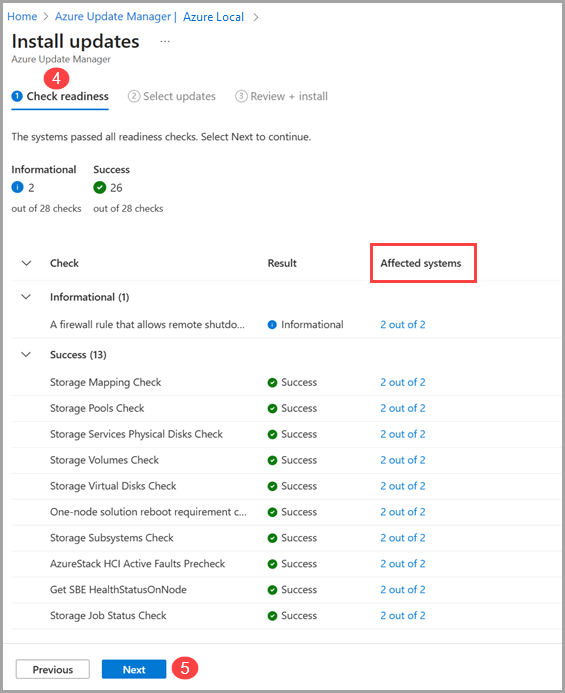Click the blue Informational count icon
The image size is (565, 693).
point(17,187)
